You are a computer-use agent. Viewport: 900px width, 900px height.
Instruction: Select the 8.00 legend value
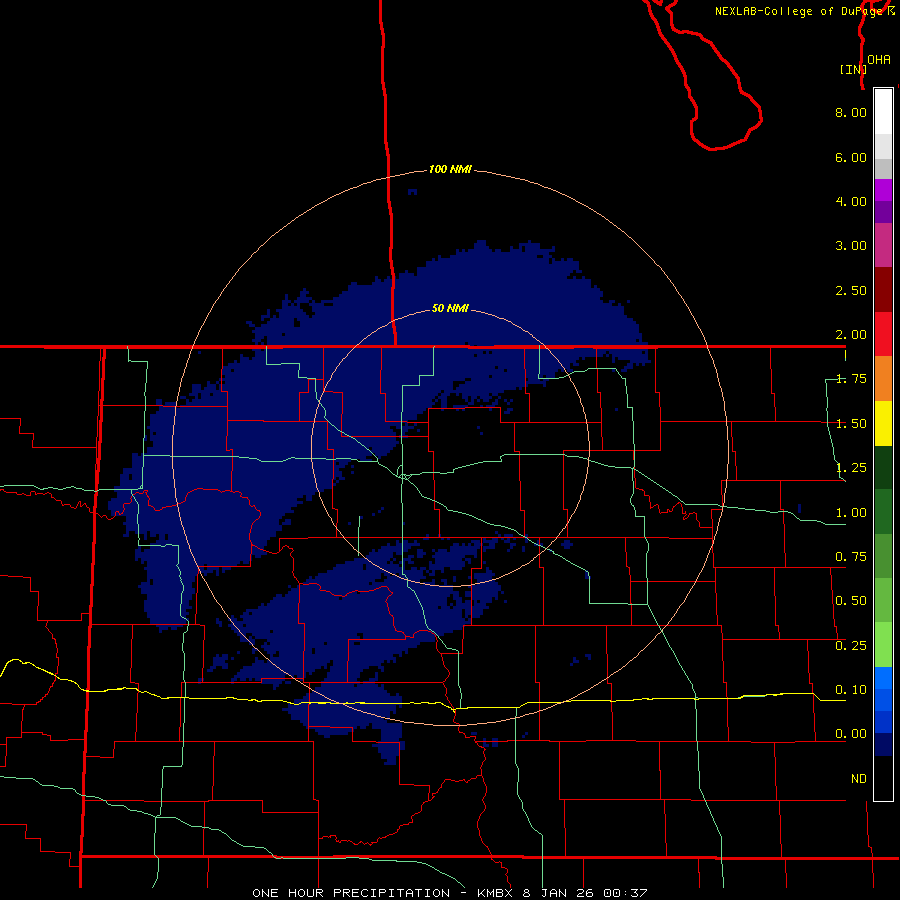point(851,112)
